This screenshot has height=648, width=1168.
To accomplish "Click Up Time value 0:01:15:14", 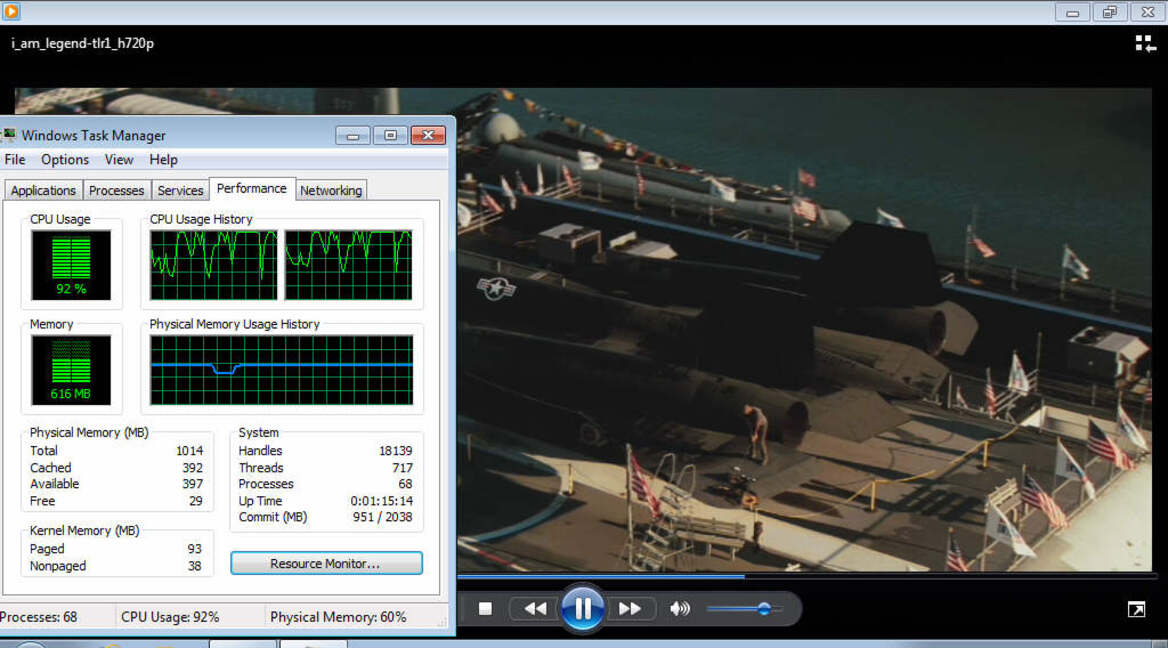I will tap(381, 501).
